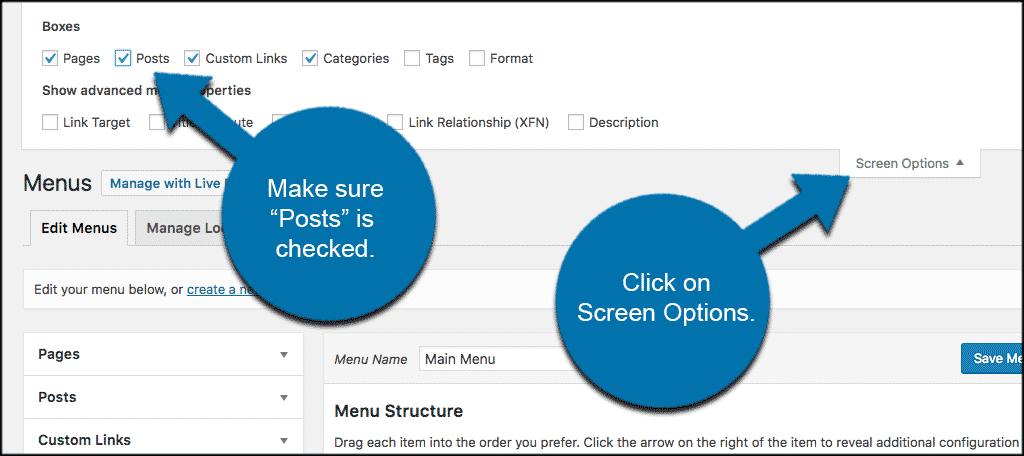The width and height of the screenshot is (1024, 456).
Task: Toggle the Posts checkbox
Action: [123, 58]
